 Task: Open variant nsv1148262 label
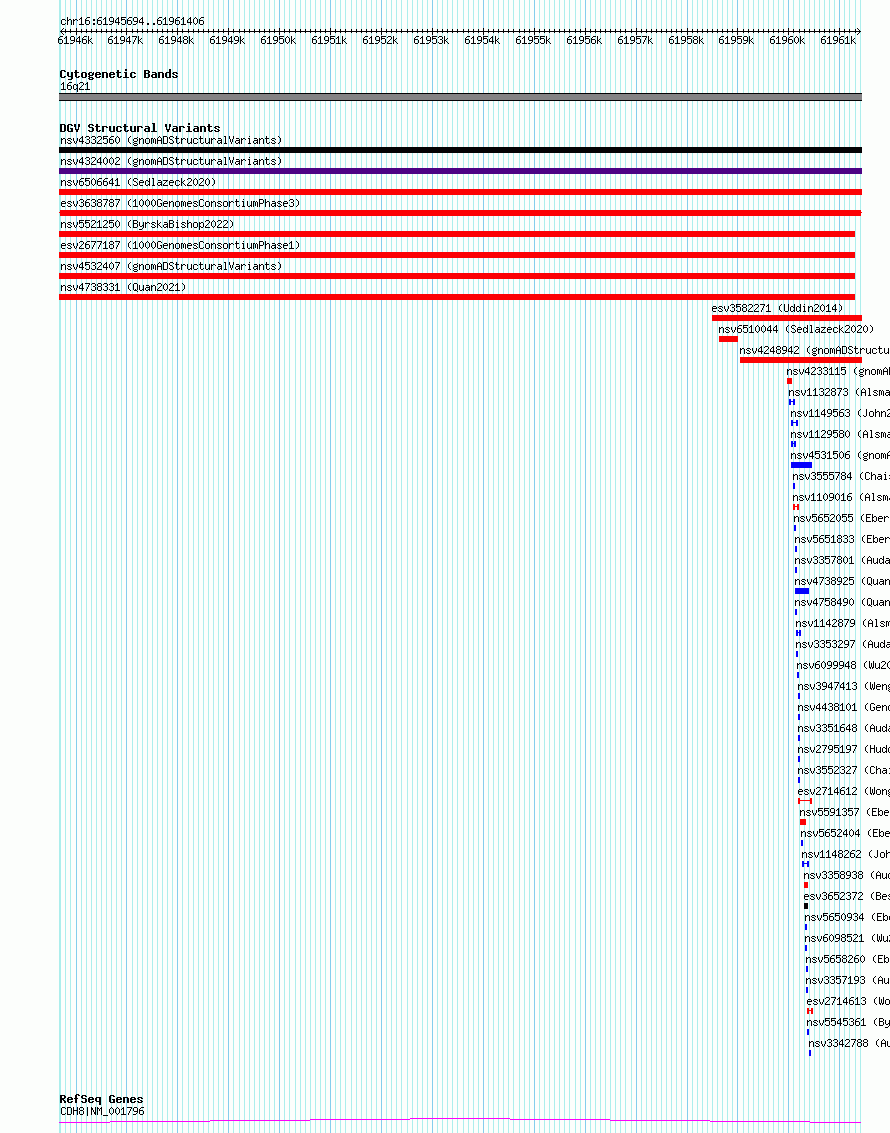coord(846,853)
